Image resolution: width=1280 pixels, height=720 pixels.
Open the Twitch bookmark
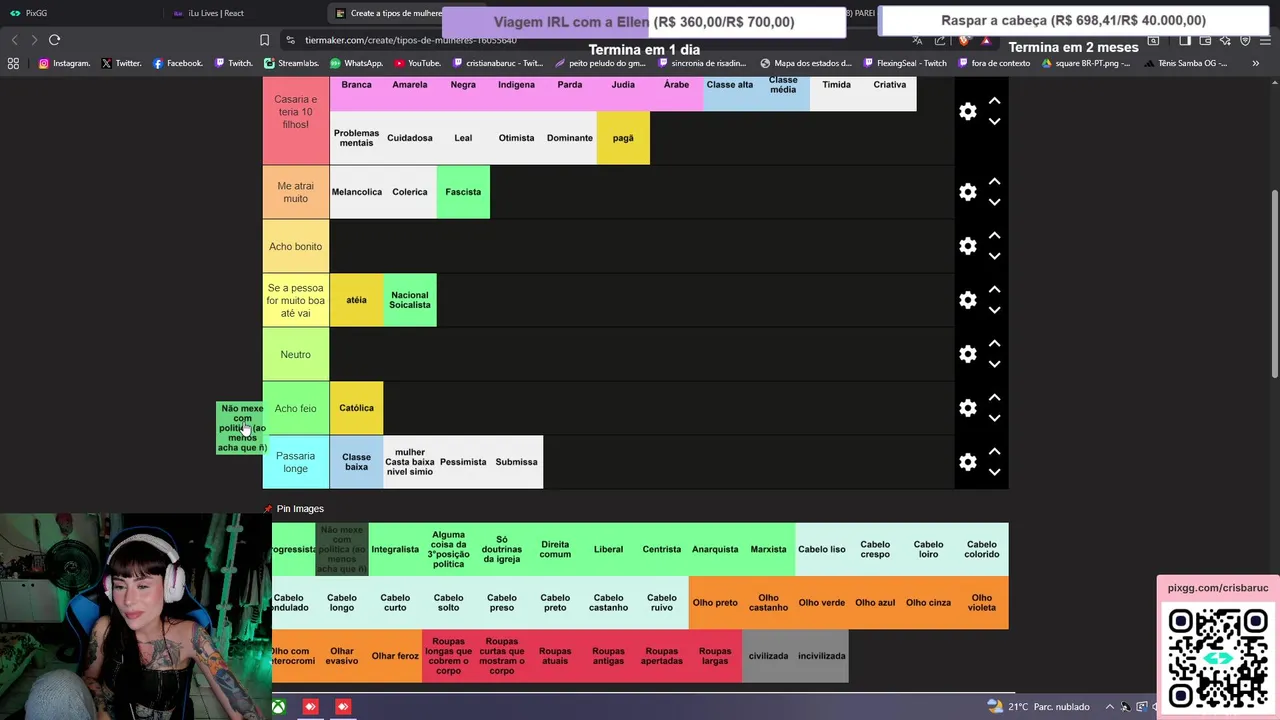tap(233, 63)
